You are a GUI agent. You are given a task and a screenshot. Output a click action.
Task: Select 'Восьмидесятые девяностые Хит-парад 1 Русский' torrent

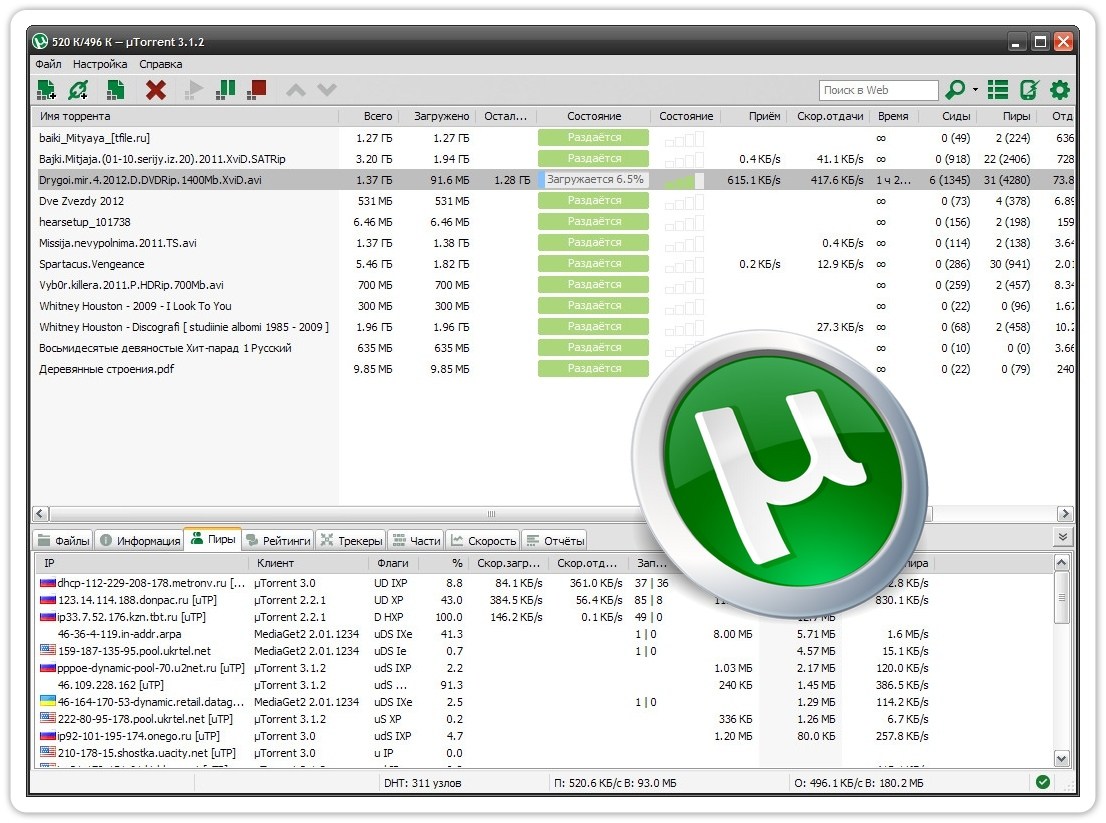165,348
